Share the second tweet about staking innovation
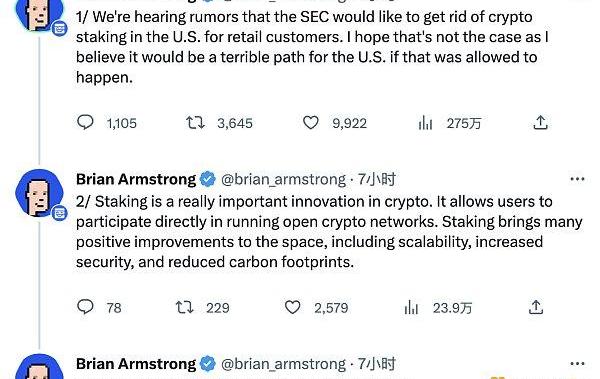The image size is (600, 379). [x=536, y=307]
